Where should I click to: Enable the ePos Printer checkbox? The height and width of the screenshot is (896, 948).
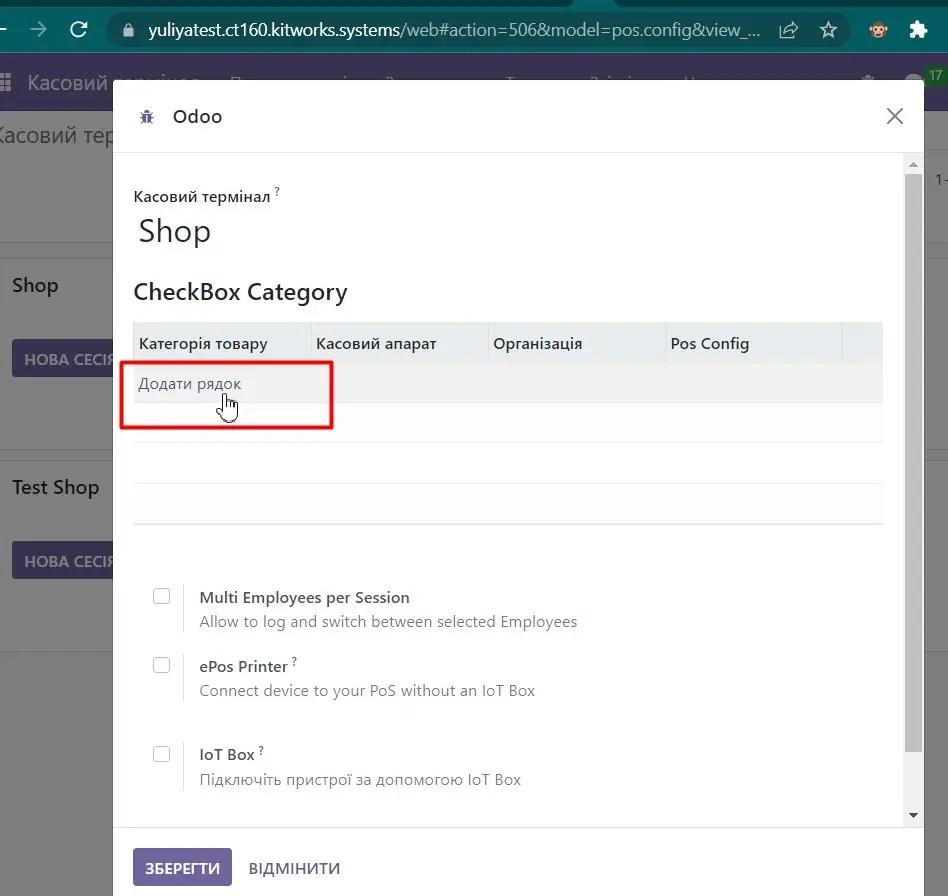click(162, 665)
